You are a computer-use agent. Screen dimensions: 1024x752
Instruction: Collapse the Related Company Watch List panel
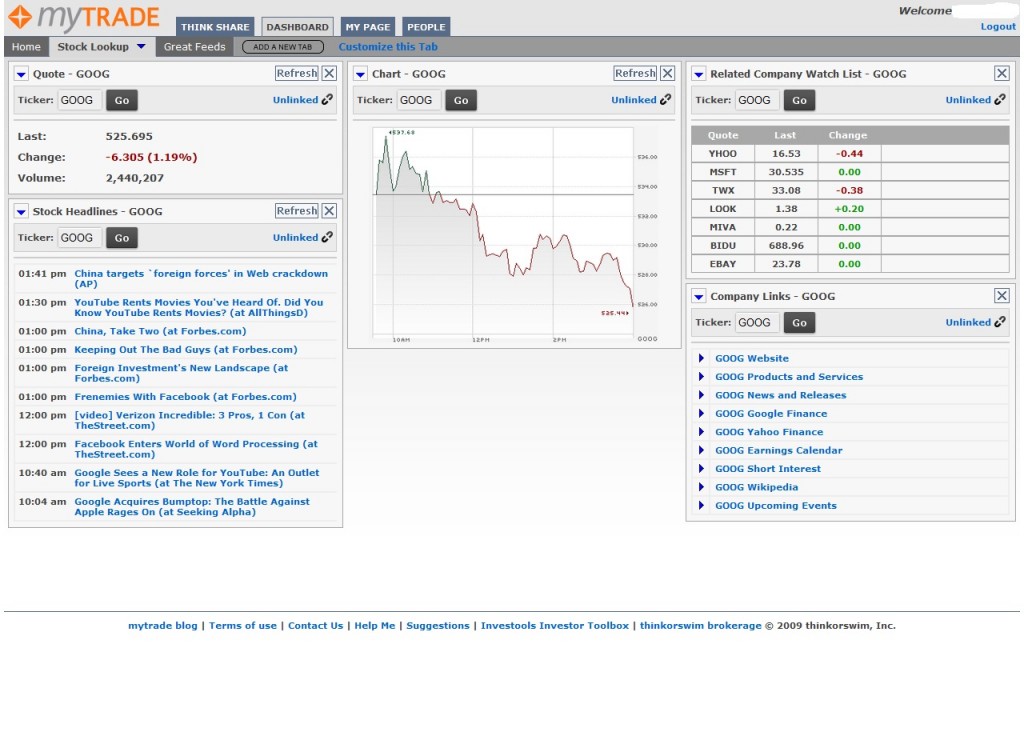click(x=699, y=74)
